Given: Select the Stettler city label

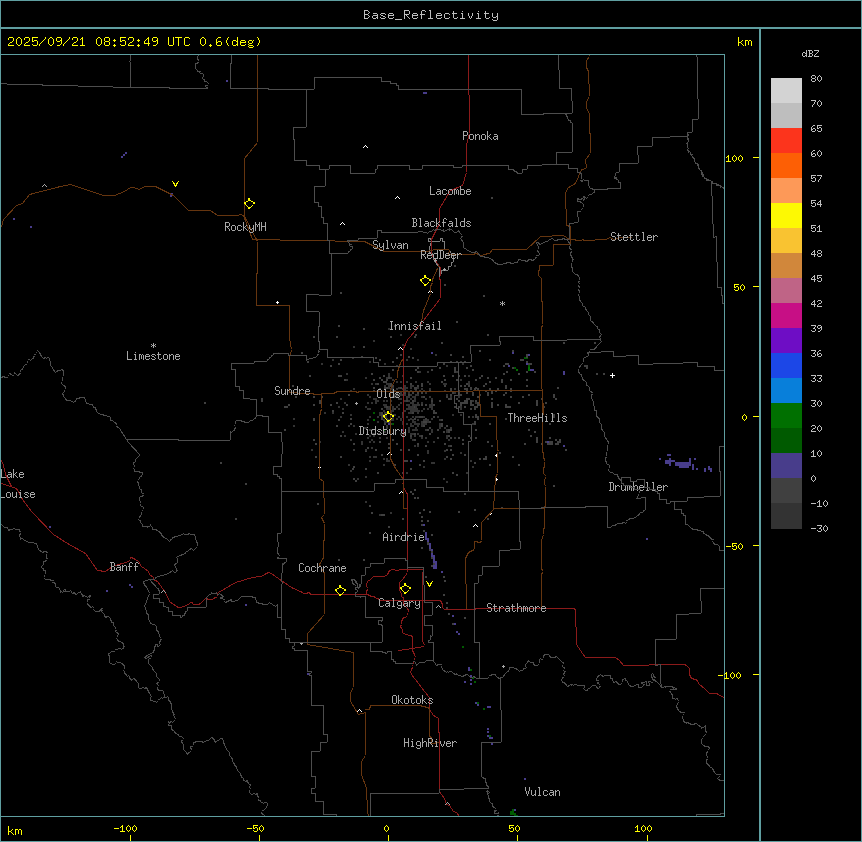Looking at the screenshot, I should click(634, 237).
